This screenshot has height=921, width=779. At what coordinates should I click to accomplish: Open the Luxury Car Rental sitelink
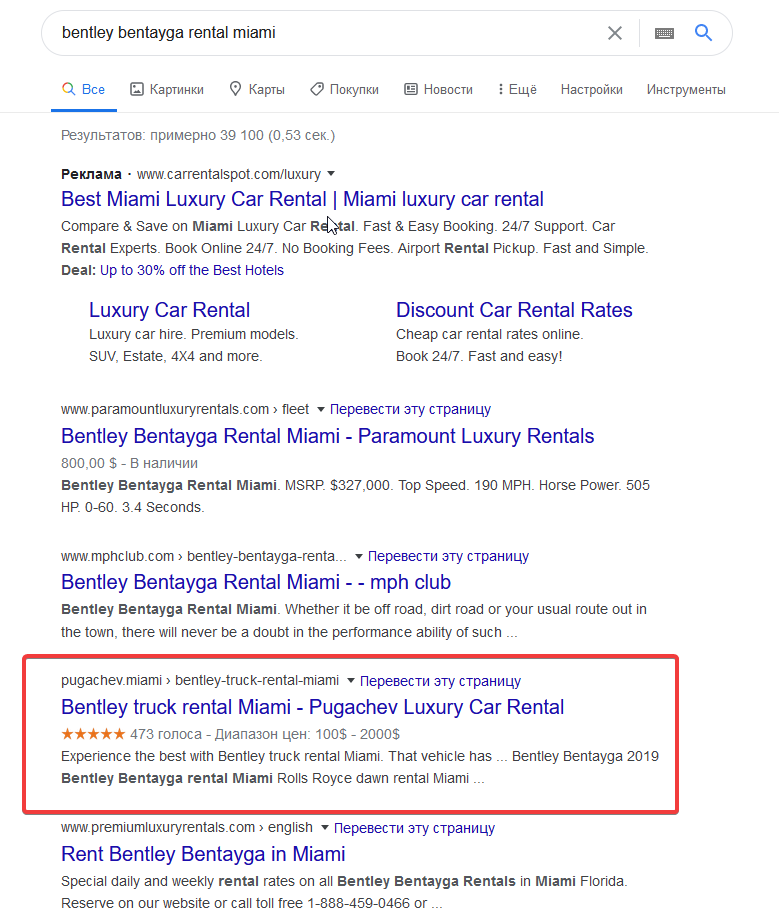point(169,310)
